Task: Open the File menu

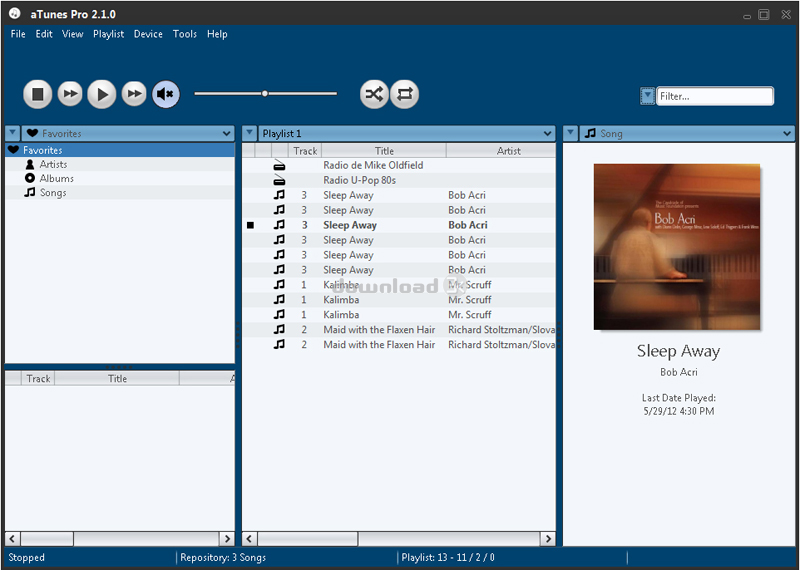Action: pyautogui.click(x=18, y=34)
